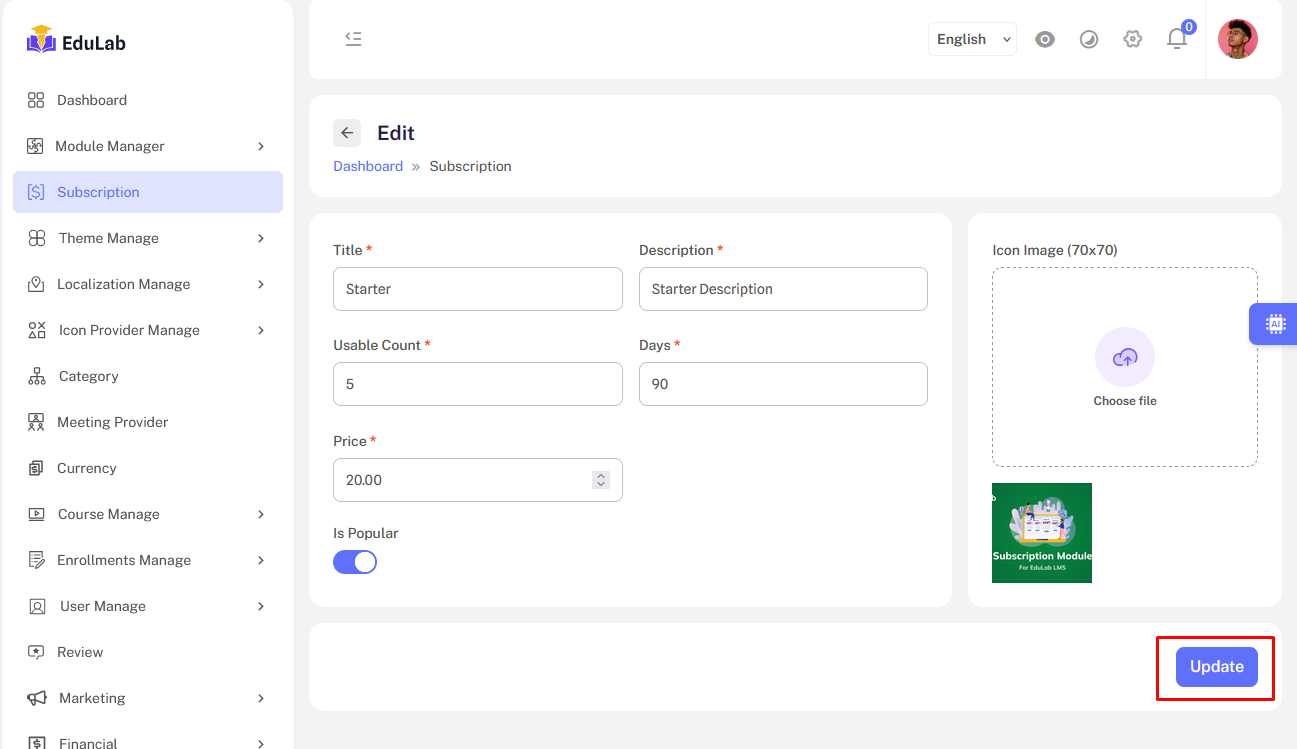Image resolution: width=1297 pixels, height=749 pixels.
Task: Click the Subscription Module image thumbnail
Action: click(1041, 532)
